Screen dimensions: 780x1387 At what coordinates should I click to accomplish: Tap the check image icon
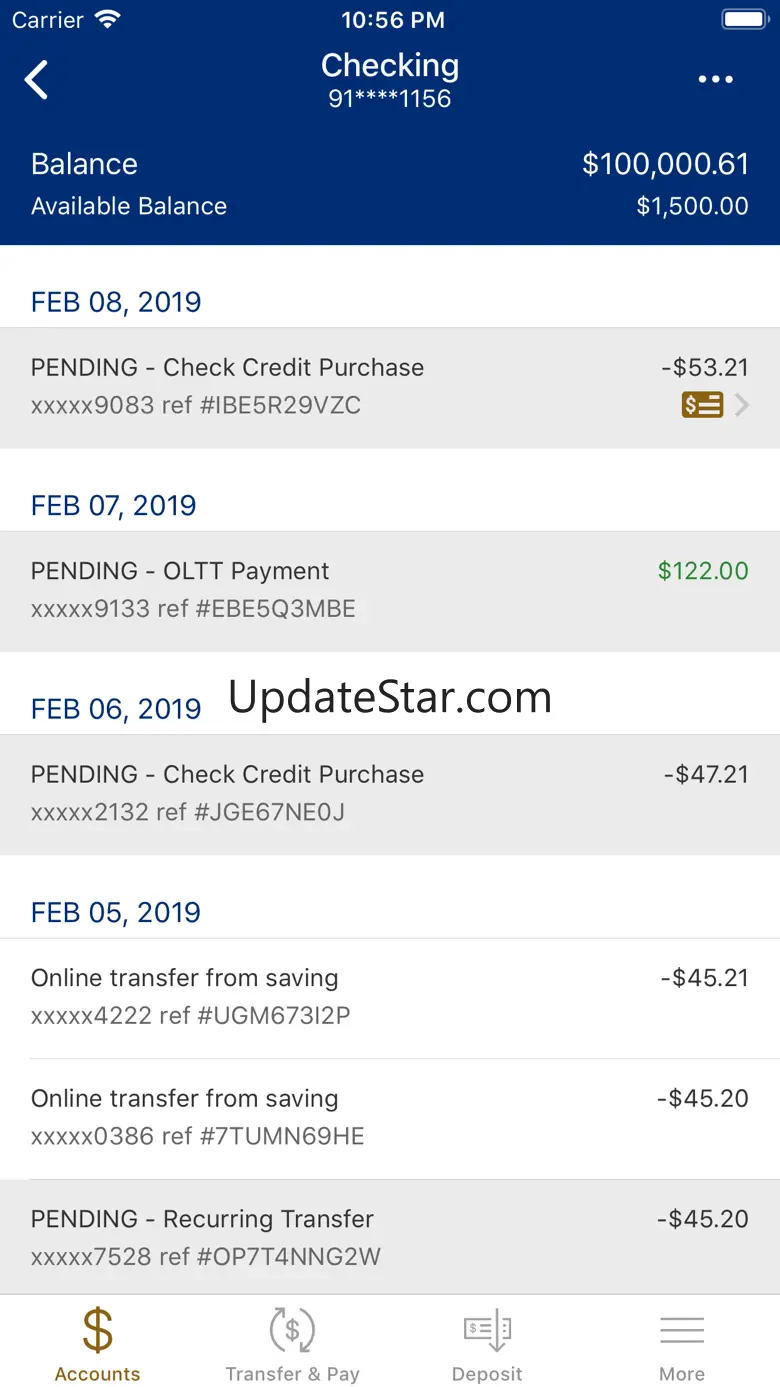click(x=702, y=405)
